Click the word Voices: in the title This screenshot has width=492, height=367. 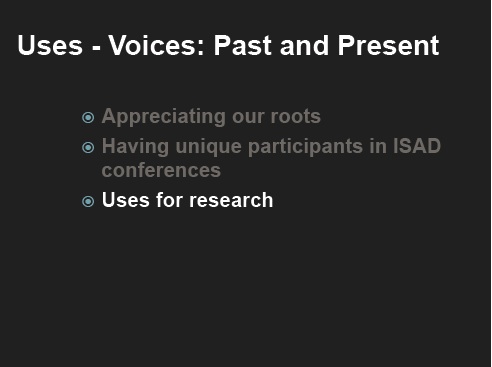156,45
